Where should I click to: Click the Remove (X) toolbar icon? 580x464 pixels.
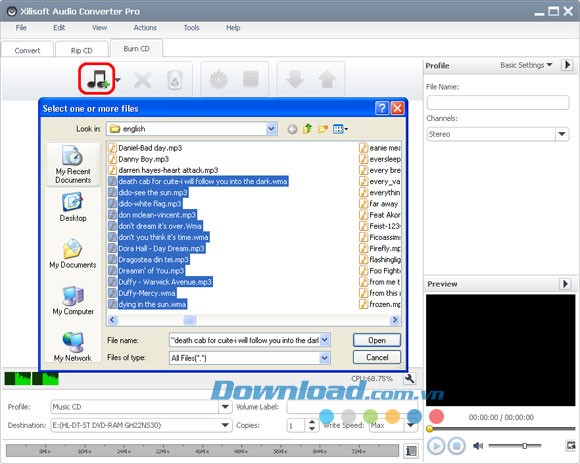coord(142,80)
